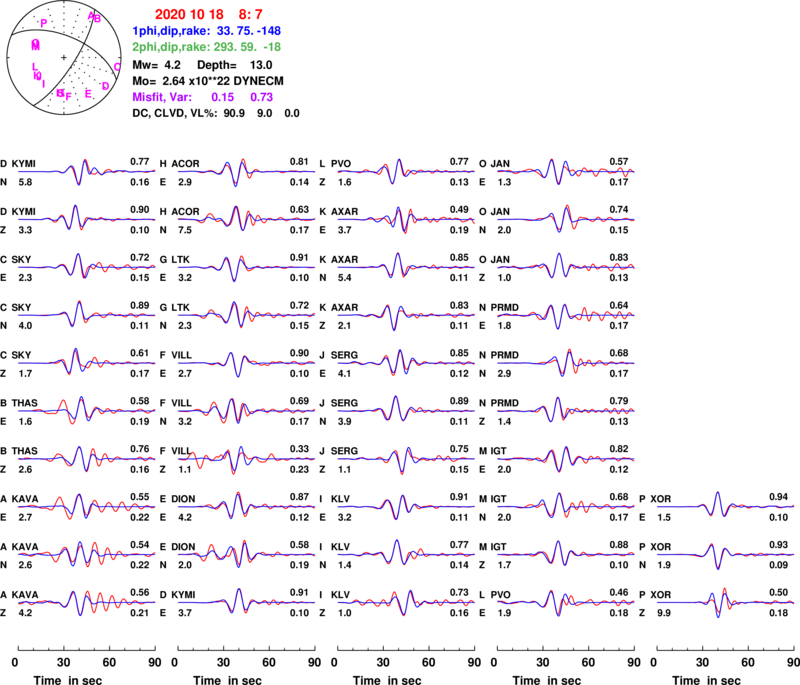
Task: Click the JAN N correlation value 0.74
Action: click(618, 210)
